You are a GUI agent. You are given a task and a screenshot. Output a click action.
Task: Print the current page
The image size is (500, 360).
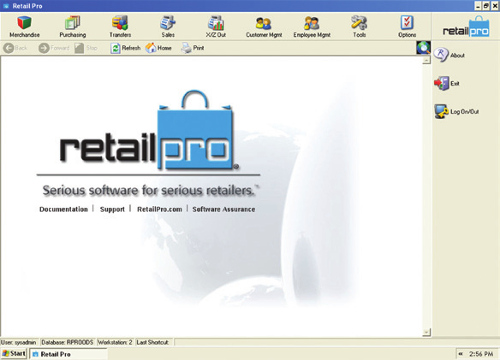(x=192, y=48)
